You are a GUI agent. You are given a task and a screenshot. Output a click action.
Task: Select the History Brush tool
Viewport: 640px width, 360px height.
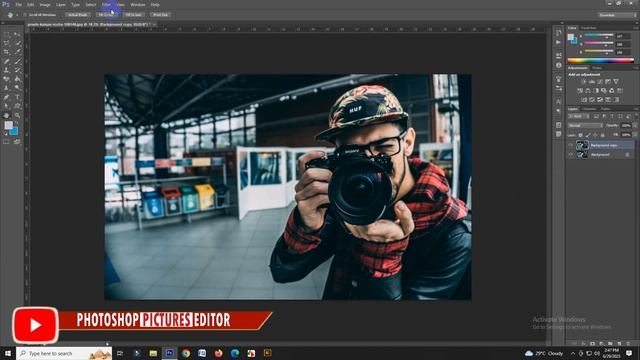pyautogui.click(x=17, y=70)
